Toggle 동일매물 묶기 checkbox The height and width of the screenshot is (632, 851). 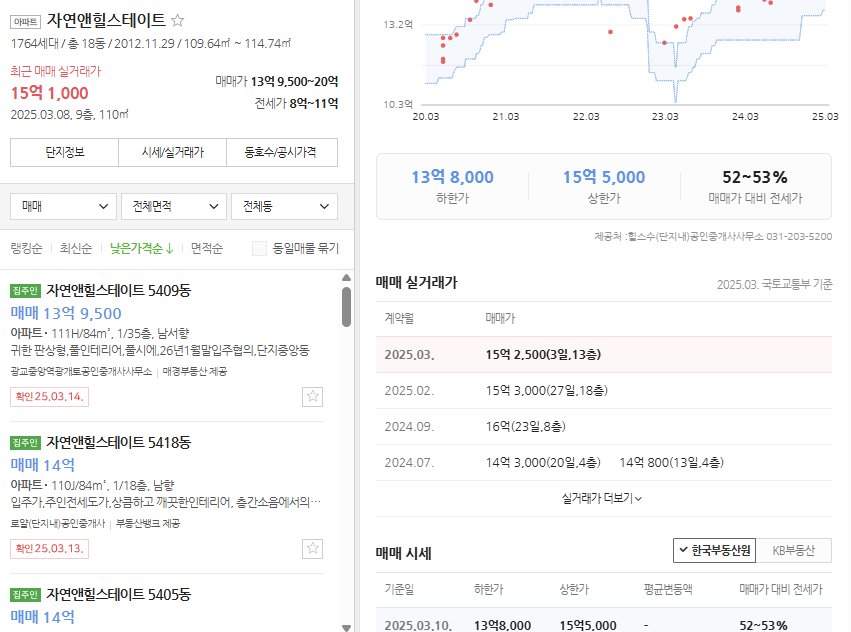click(259, 248)
